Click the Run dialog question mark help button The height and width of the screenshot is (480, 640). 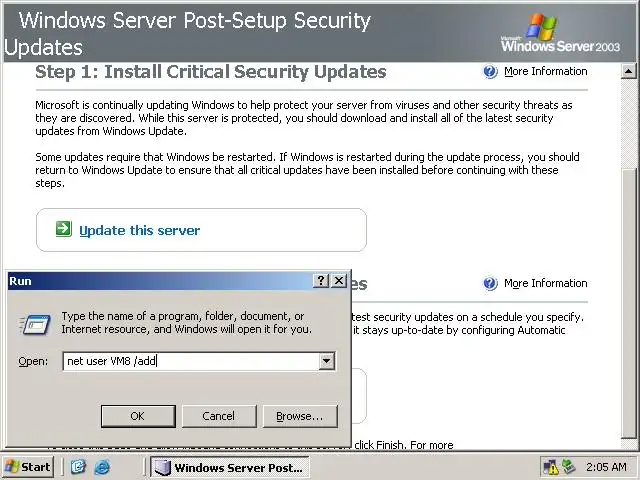point(320,281)
